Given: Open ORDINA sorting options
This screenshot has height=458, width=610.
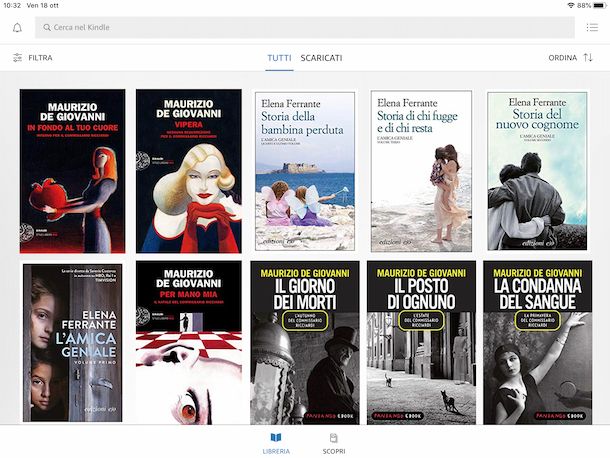Looking at the screenshot, I should (570, 58).
